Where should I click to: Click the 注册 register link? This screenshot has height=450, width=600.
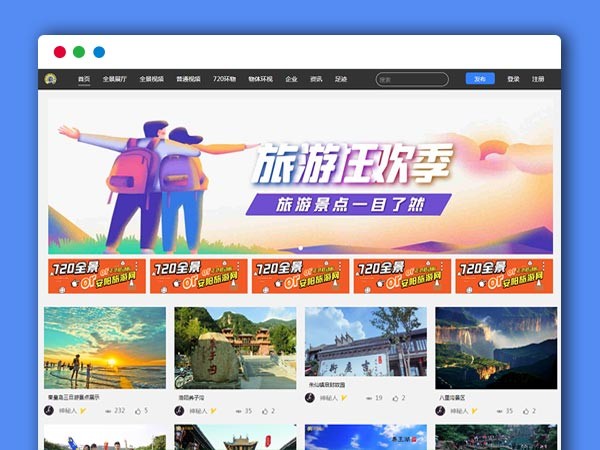click(538, 79)
